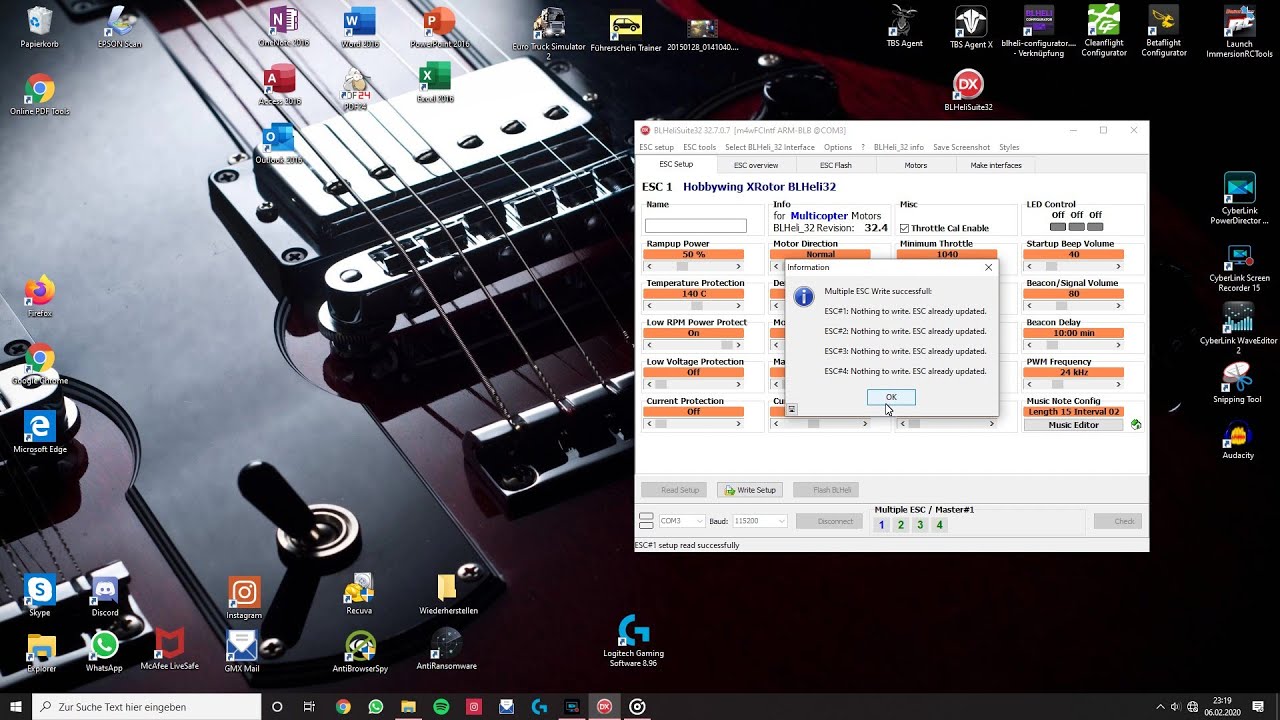1280x720 pixels.
Task: Switch to the ESC overview tab
Action: point(756,165)
